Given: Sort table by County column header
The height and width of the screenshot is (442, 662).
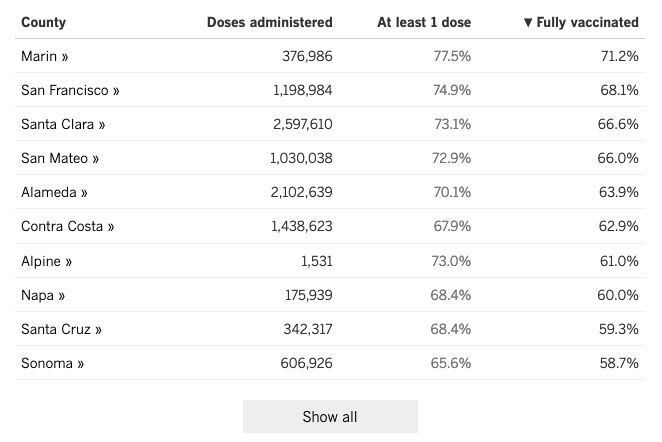Looking at the screenshot, I should tap(43, 22).
